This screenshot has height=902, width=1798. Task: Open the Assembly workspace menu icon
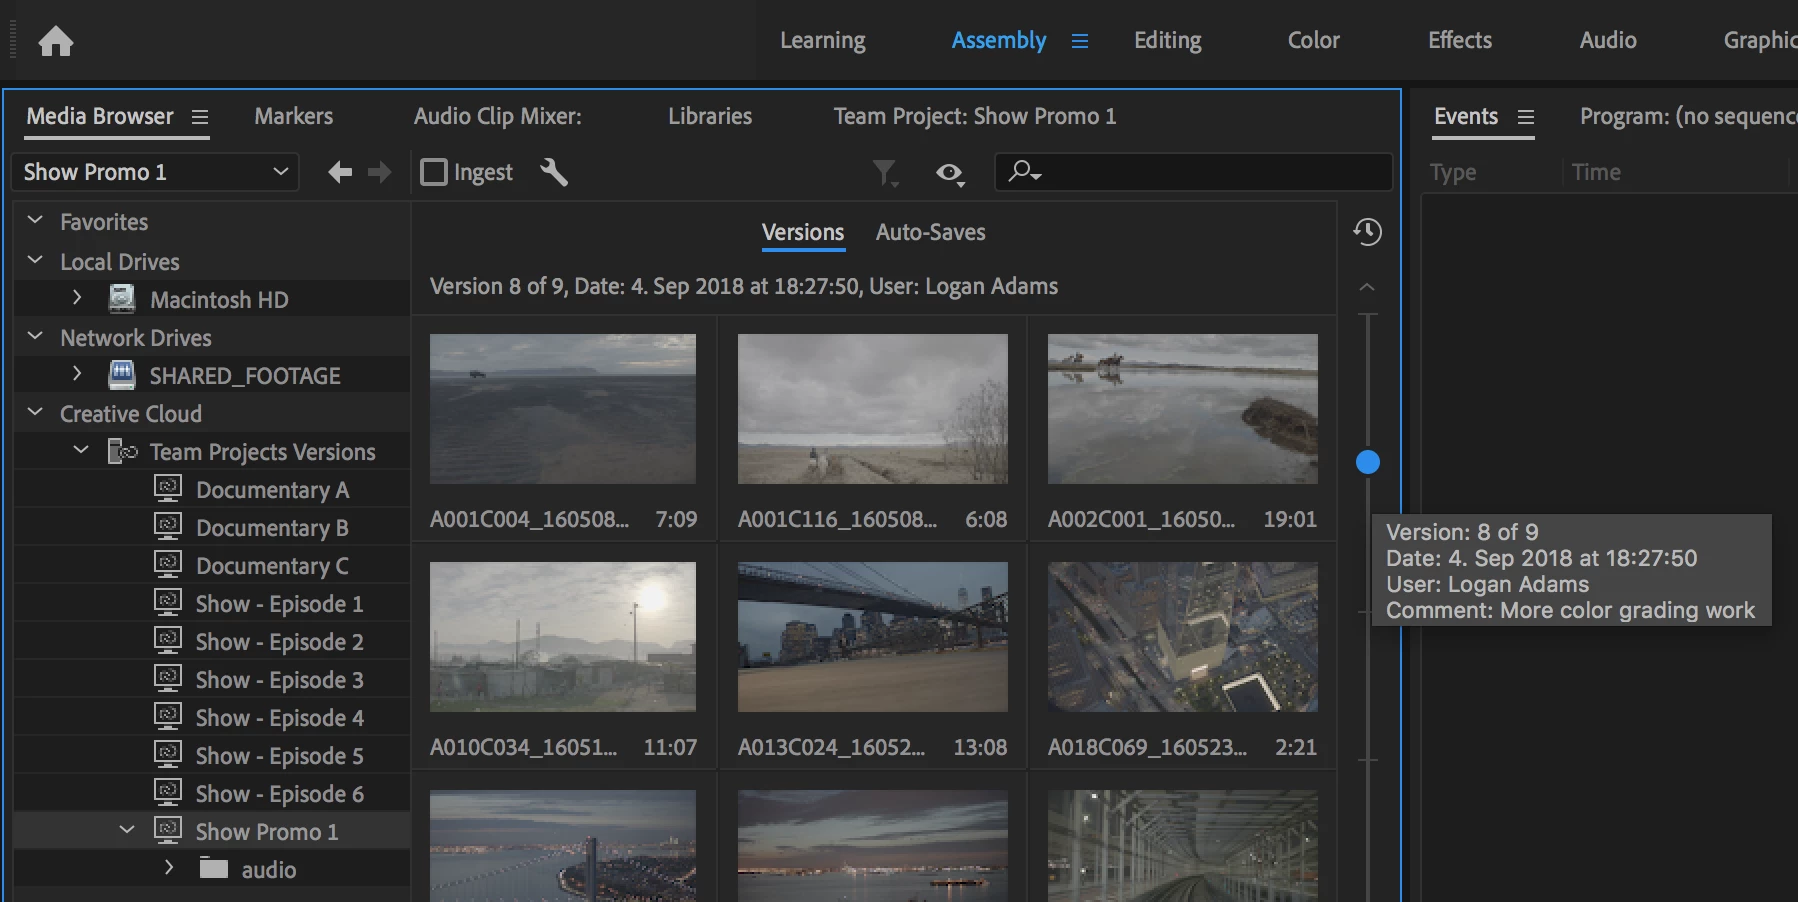(1080, 41)
